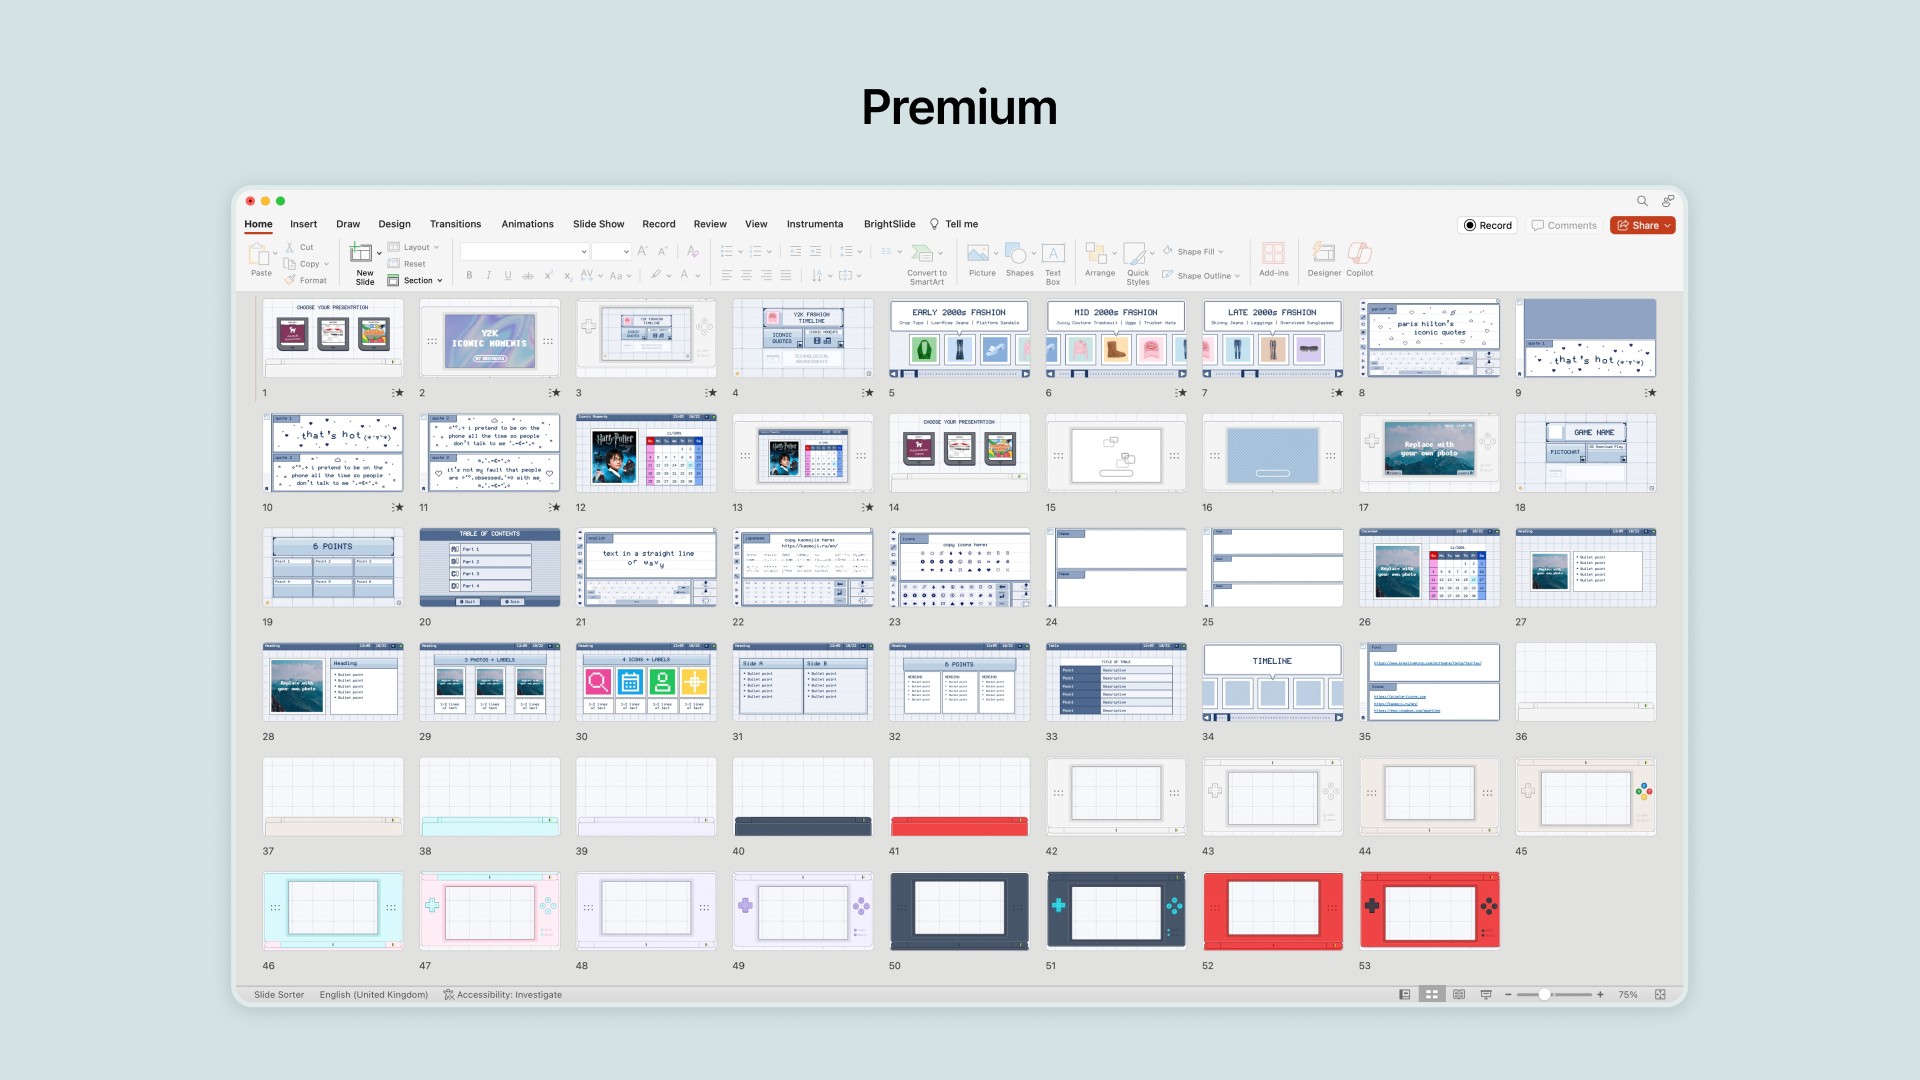Select slide 34 Timeline thumbnail

tap(1272, 682)
